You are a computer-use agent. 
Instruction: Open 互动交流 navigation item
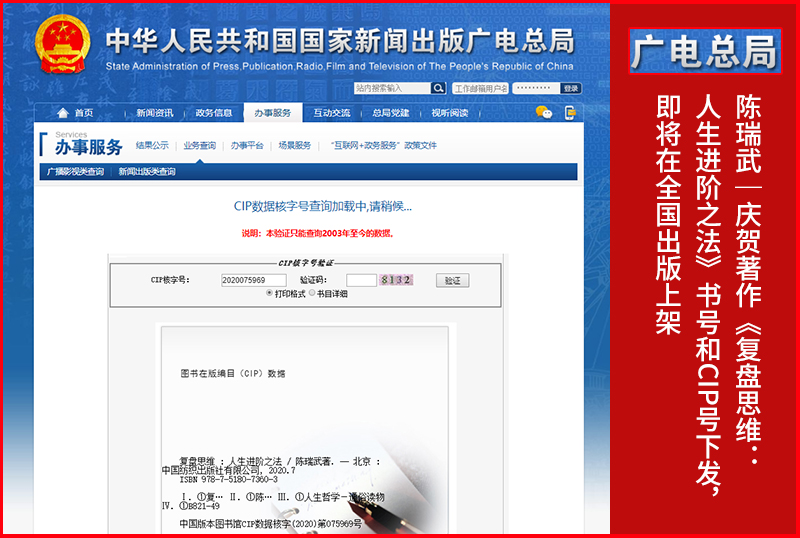(x=331, y=113)
